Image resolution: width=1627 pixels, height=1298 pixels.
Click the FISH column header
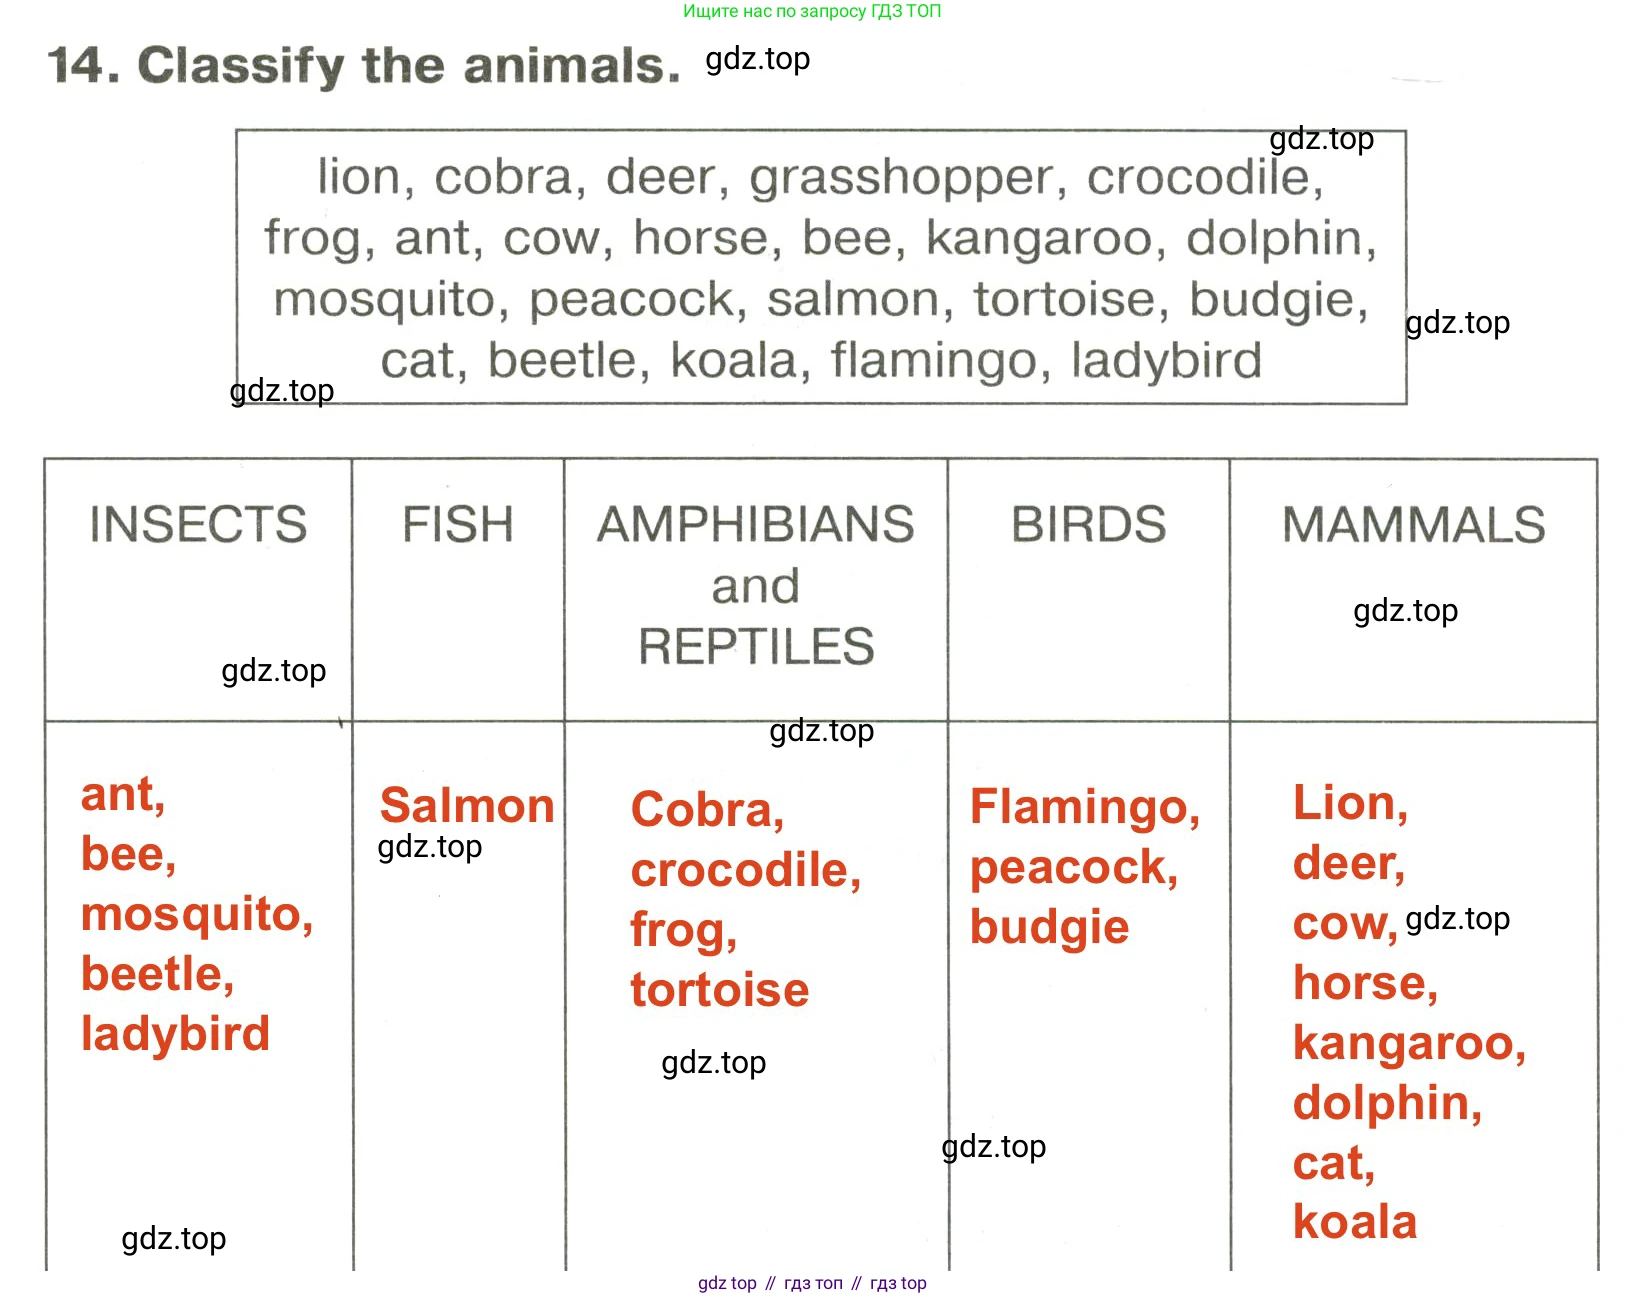coord(458,525)
